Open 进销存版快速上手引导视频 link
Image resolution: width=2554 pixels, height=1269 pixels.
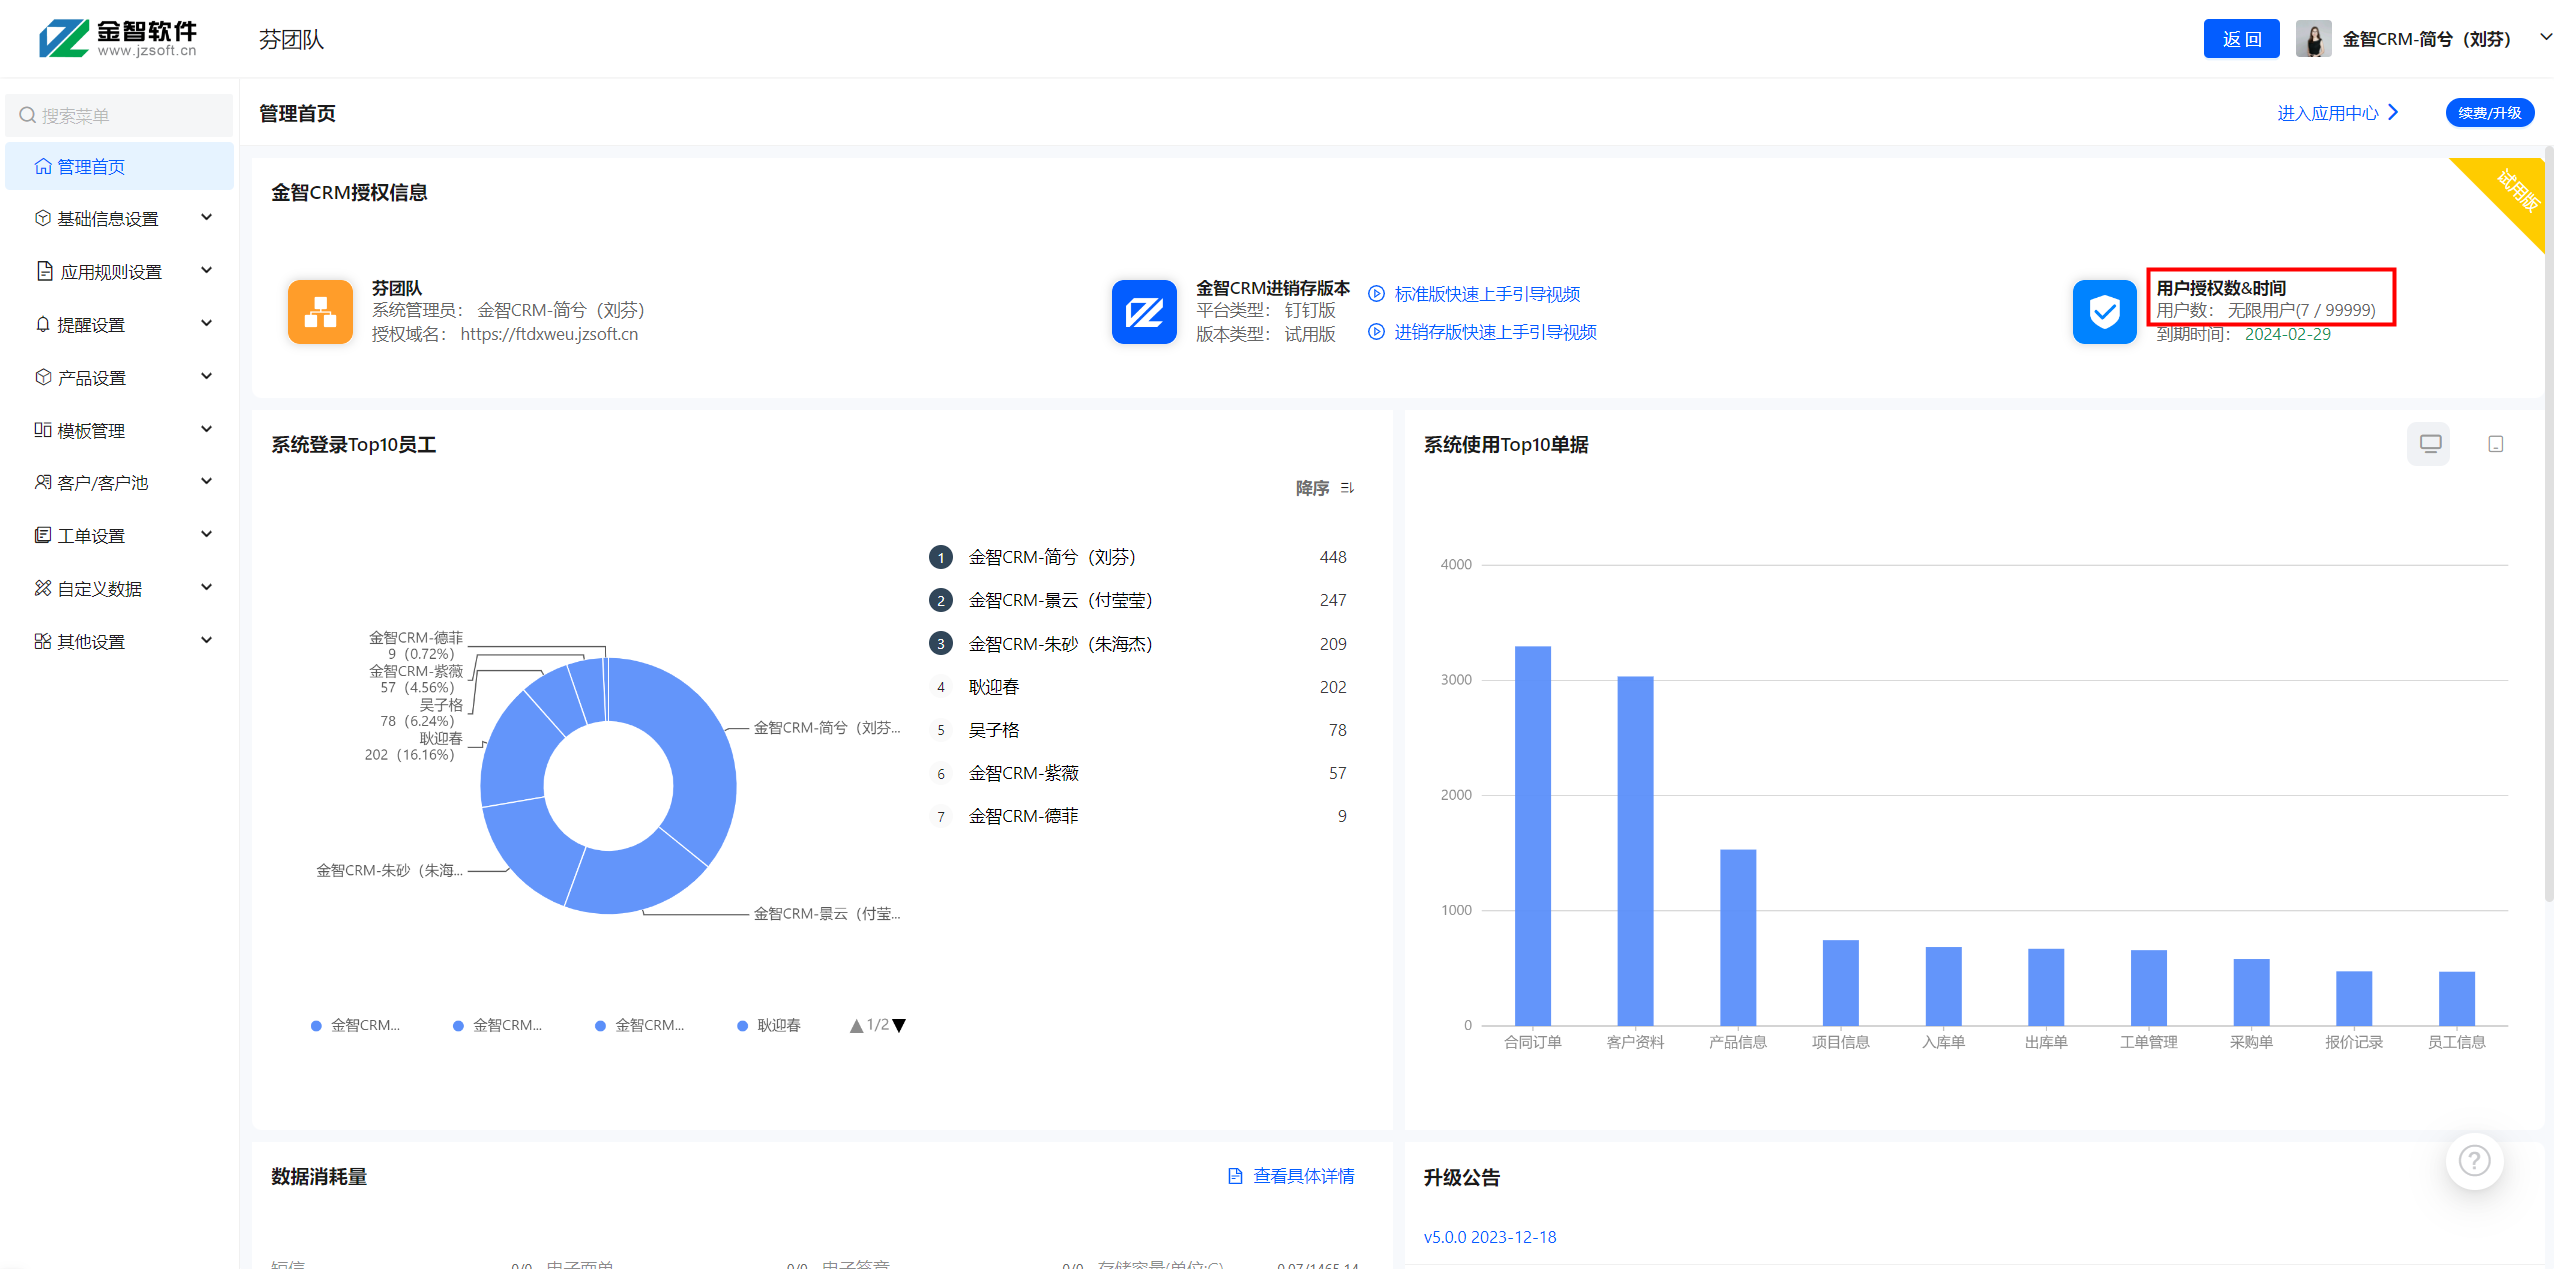coord(1495,332)
